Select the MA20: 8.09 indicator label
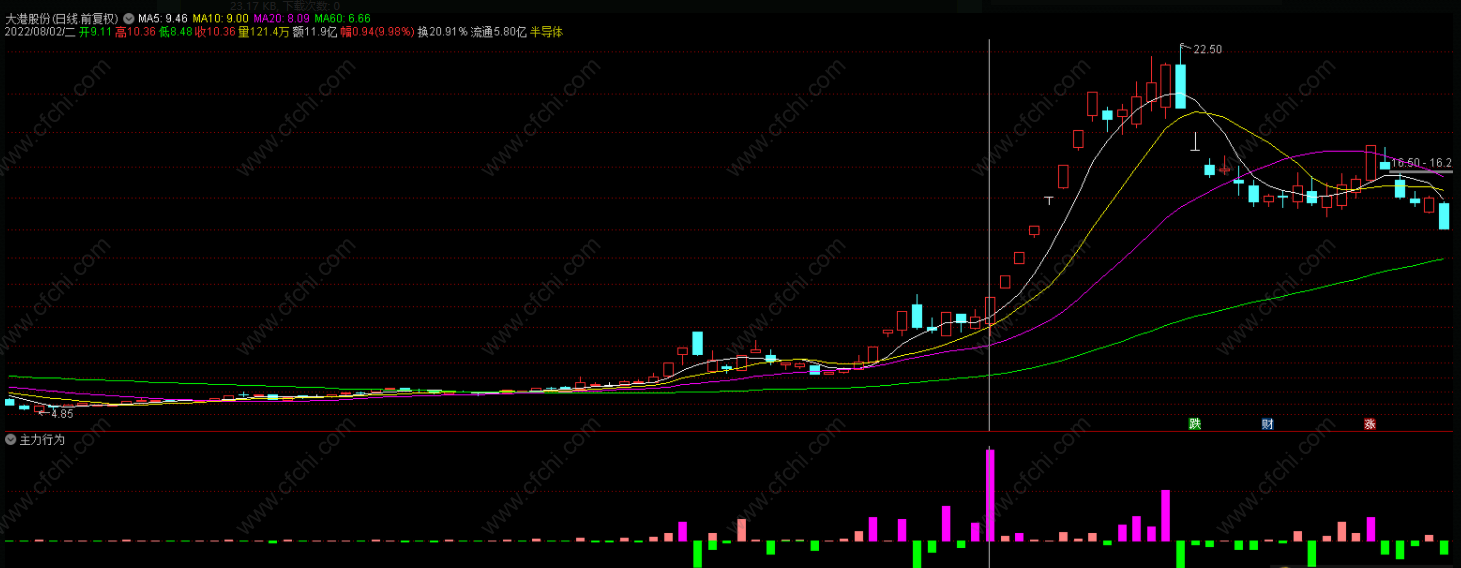 pyautogui.click(x=281, y=19)
